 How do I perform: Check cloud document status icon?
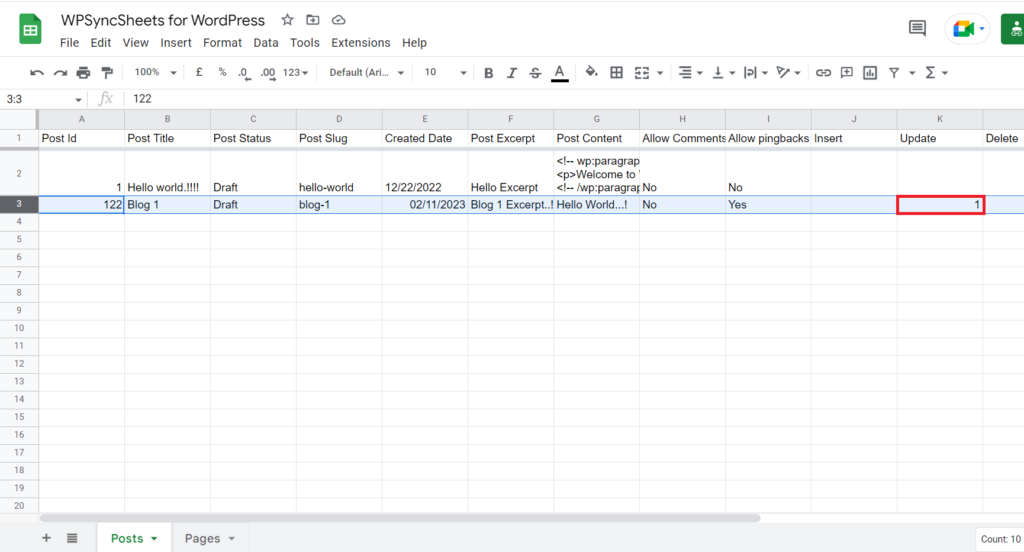click(x=338, y=20)
